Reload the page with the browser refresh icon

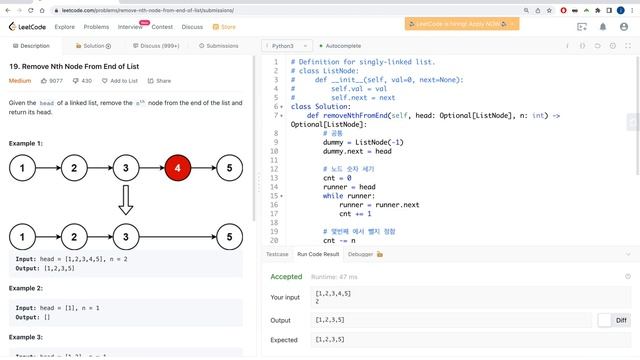(x=31, y=10)
